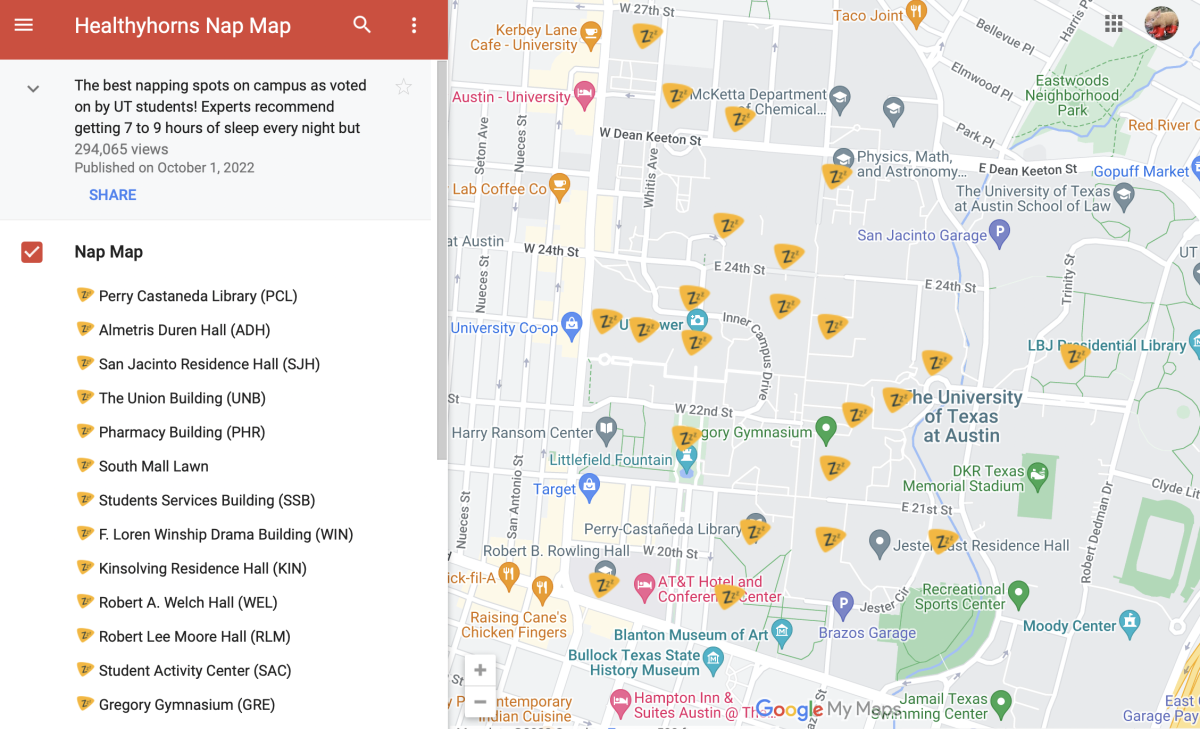The height and width of the screenshot is (729, 1200).
Task: Click the Recreational Sports Center pin
Action: (1019, 594)
